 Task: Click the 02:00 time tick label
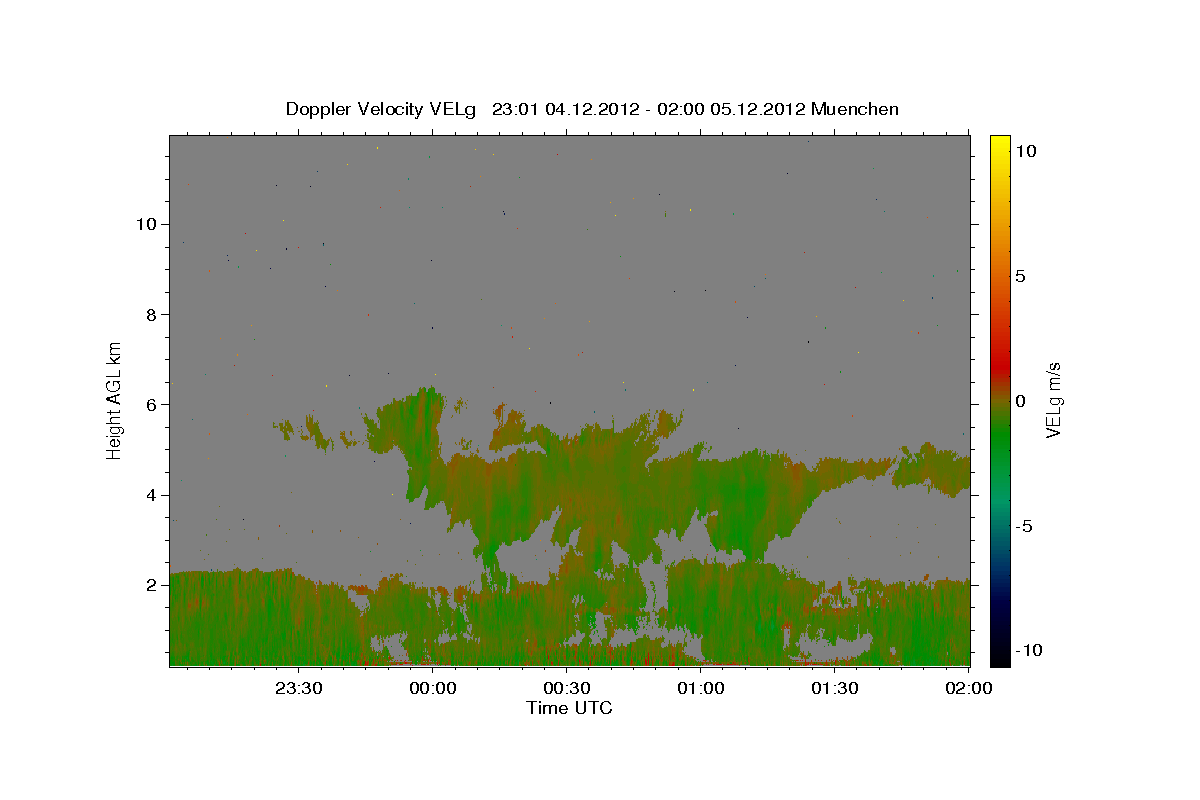pos(969,688)
